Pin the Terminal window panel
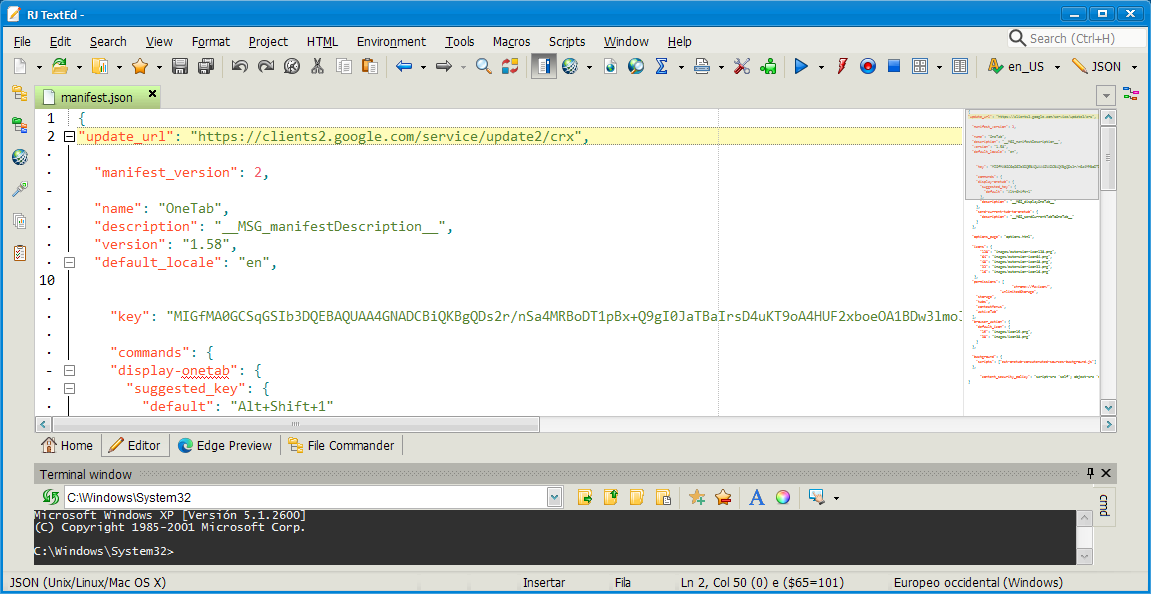 [1090, 474]
